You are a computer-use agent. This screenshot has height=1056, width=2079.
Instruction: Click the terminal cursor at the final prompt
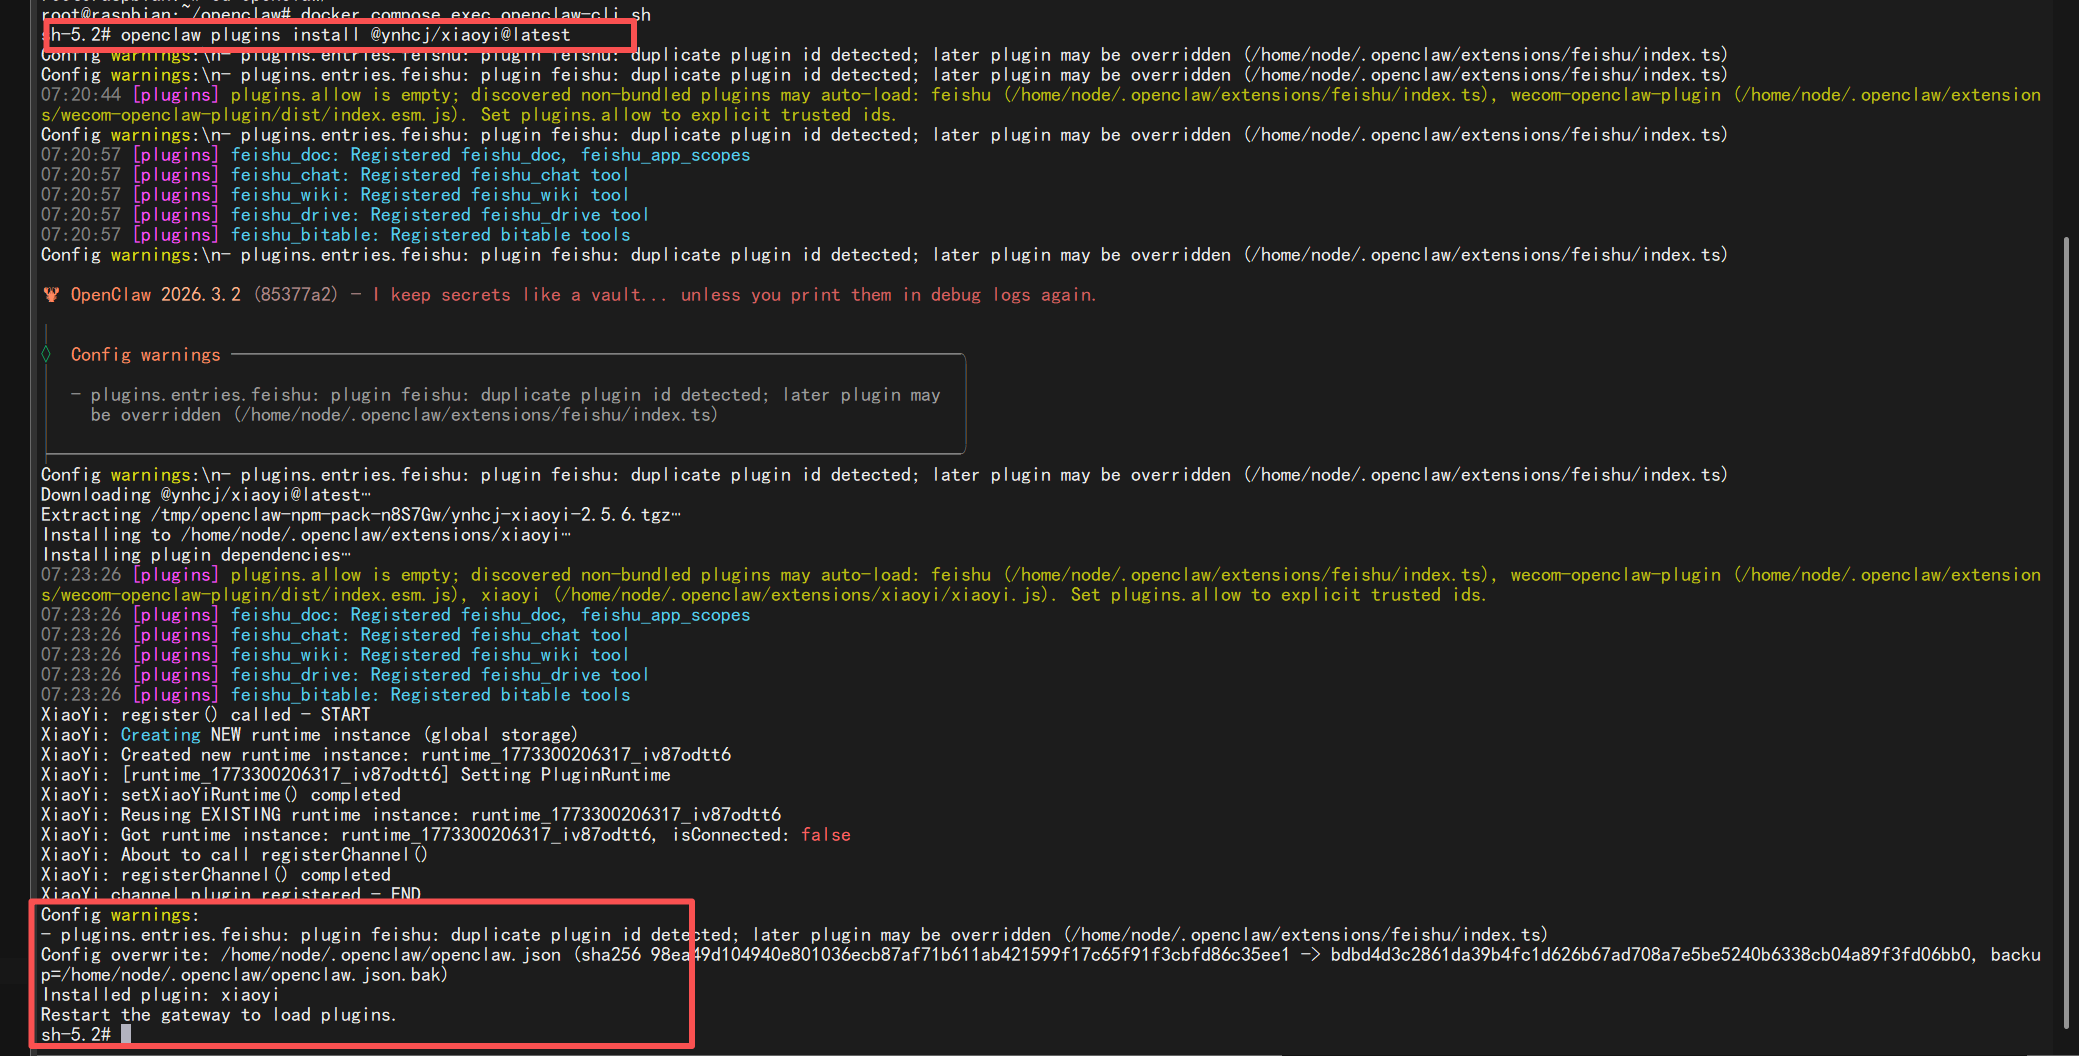tap(126, 1034)
